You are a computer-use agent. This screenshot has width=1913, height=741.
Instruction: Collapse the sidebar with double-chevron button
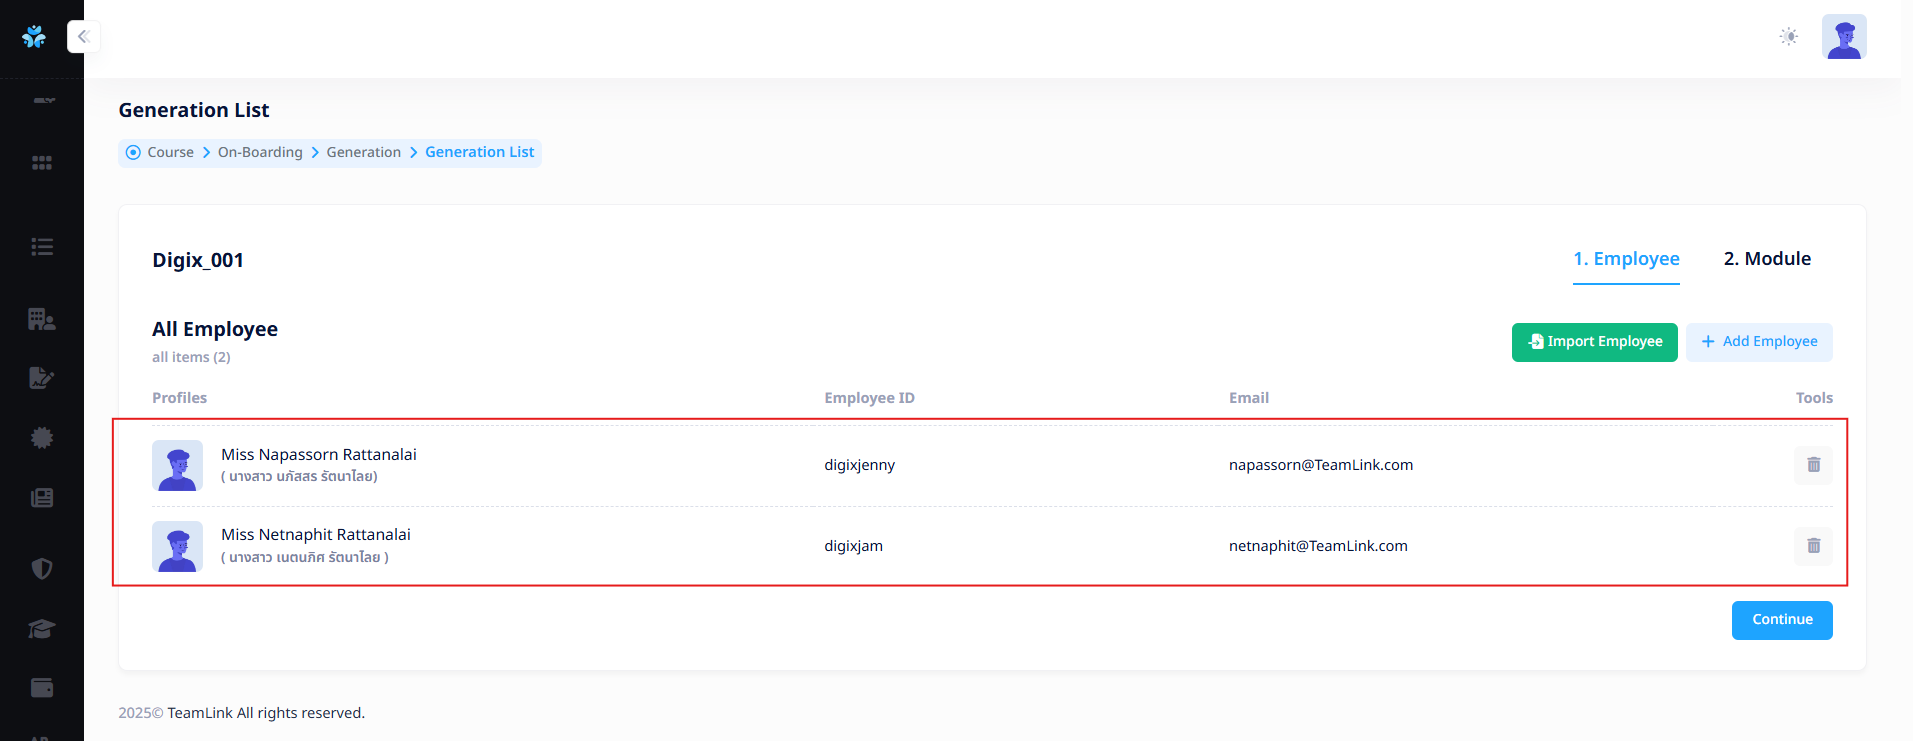(x=84, y=37)
